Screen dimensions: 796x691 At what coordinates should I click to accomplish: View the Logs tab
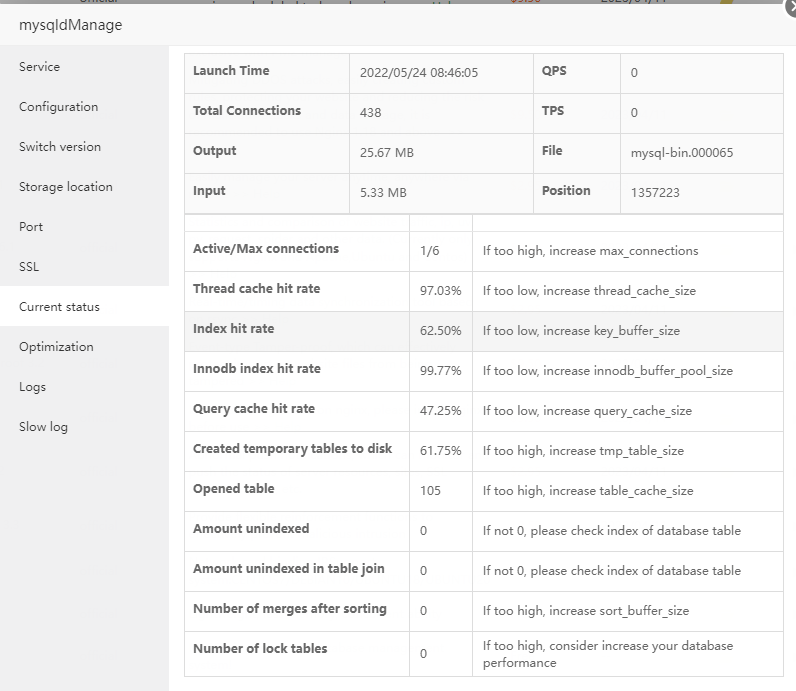[x=33, y=387]
